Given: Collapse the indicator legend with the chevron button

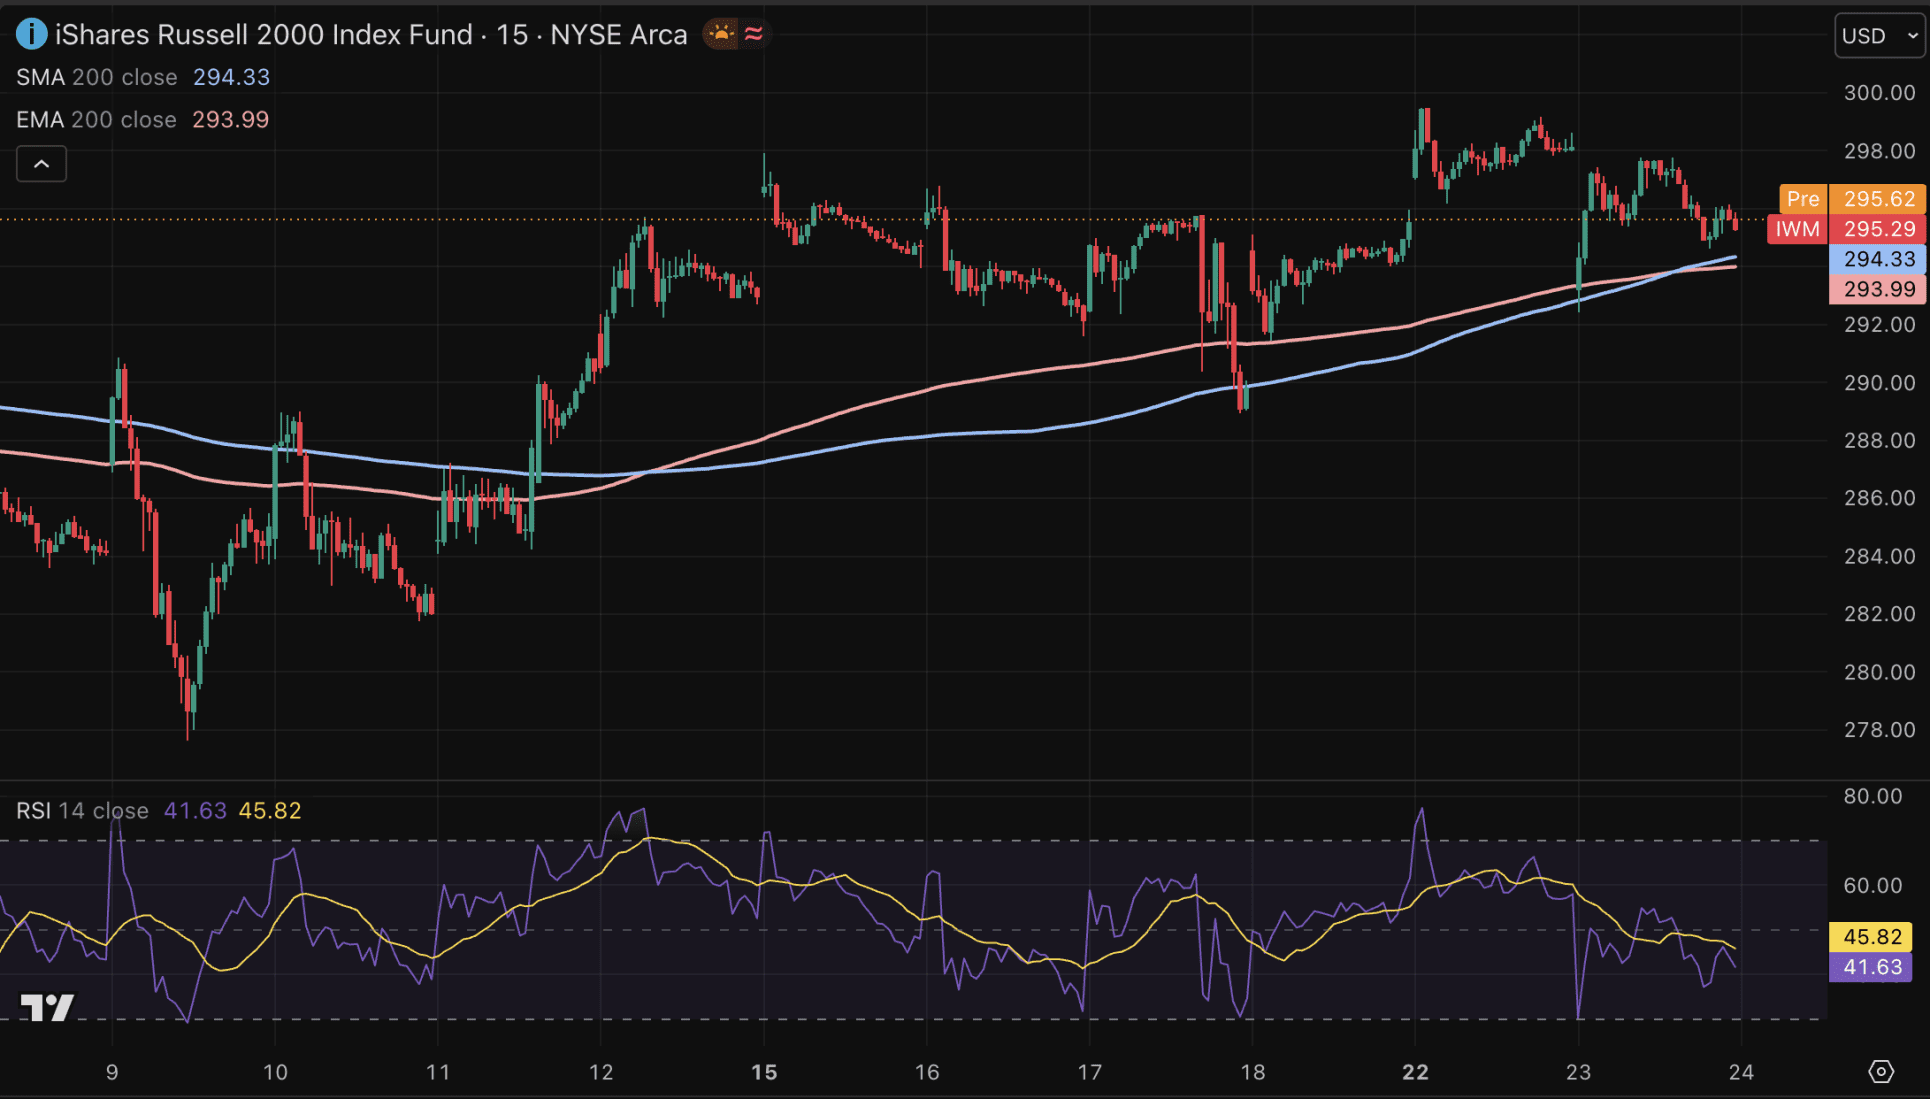Looking at the screenshot, I should (x=42, y=164).
